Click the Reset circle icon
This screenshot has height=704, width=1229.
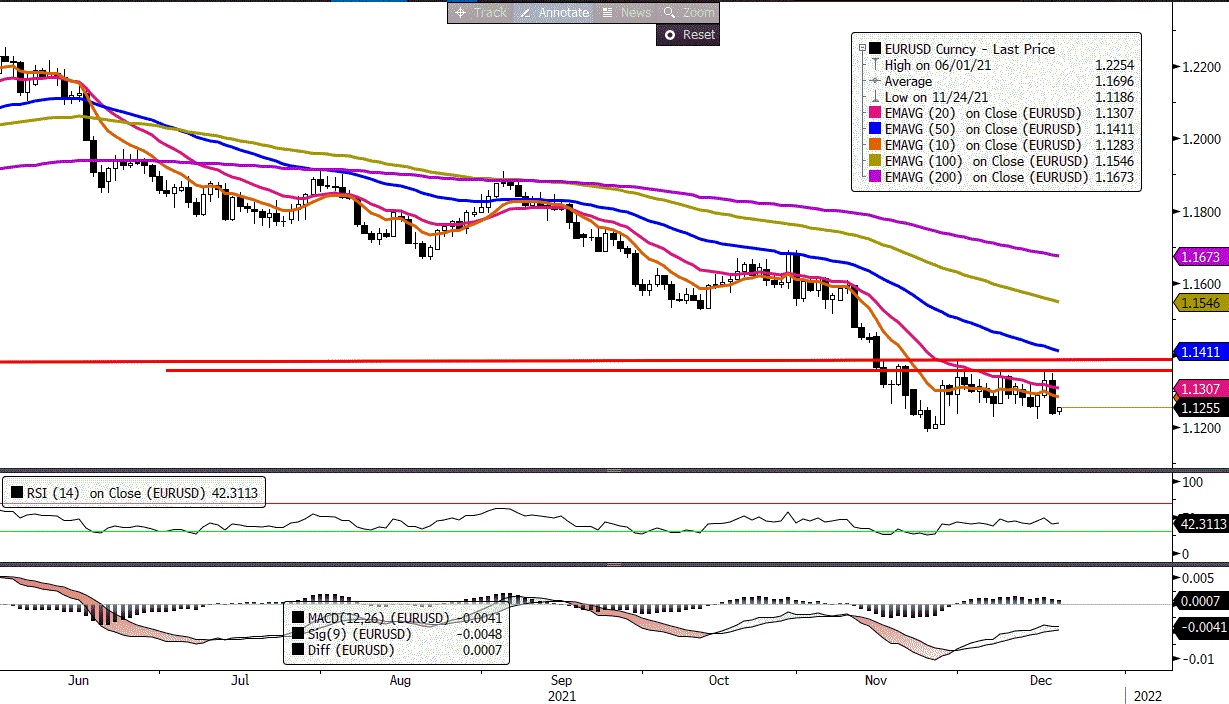click(x=670, y=35)
